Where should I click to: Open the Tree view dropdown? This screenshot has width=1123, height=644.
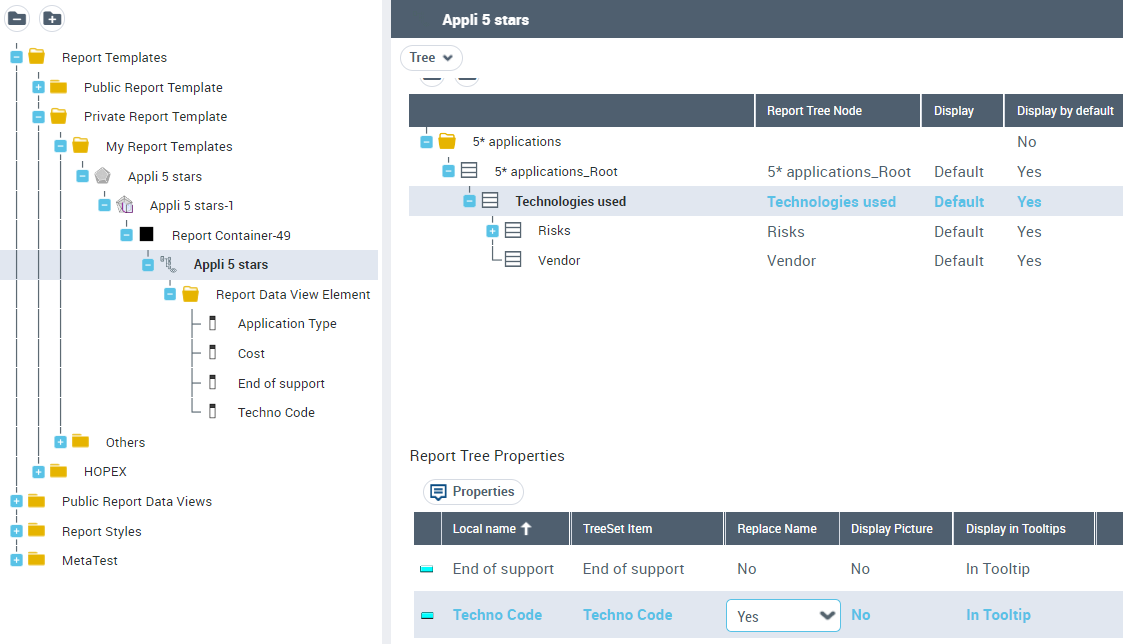click(x=431, y=58)
